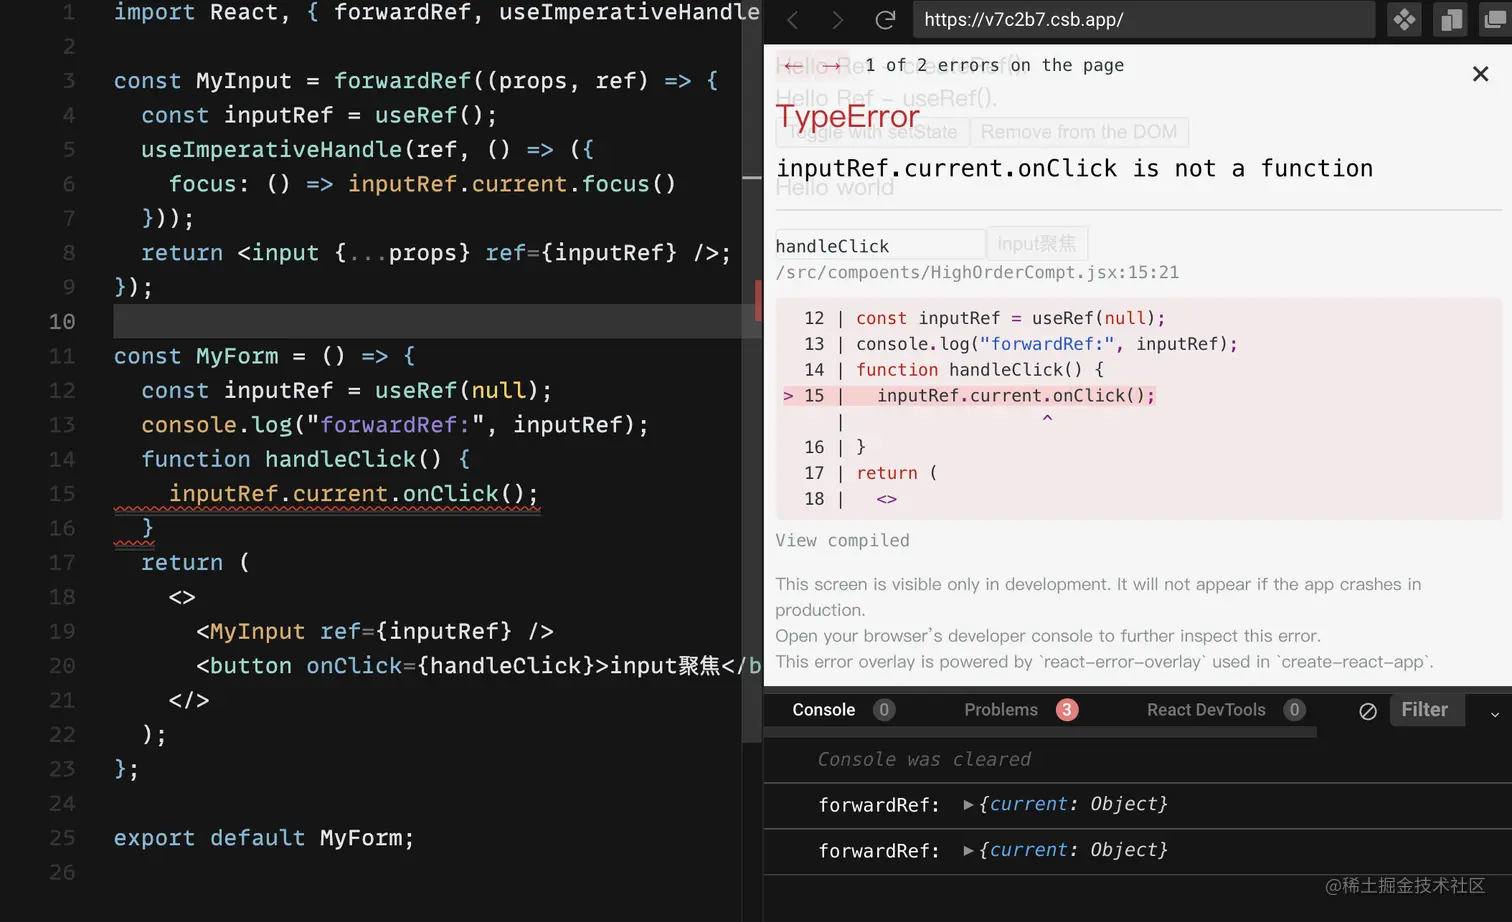
Task: Clear the console with the circle-slash icon
Action: (1368, 711)
